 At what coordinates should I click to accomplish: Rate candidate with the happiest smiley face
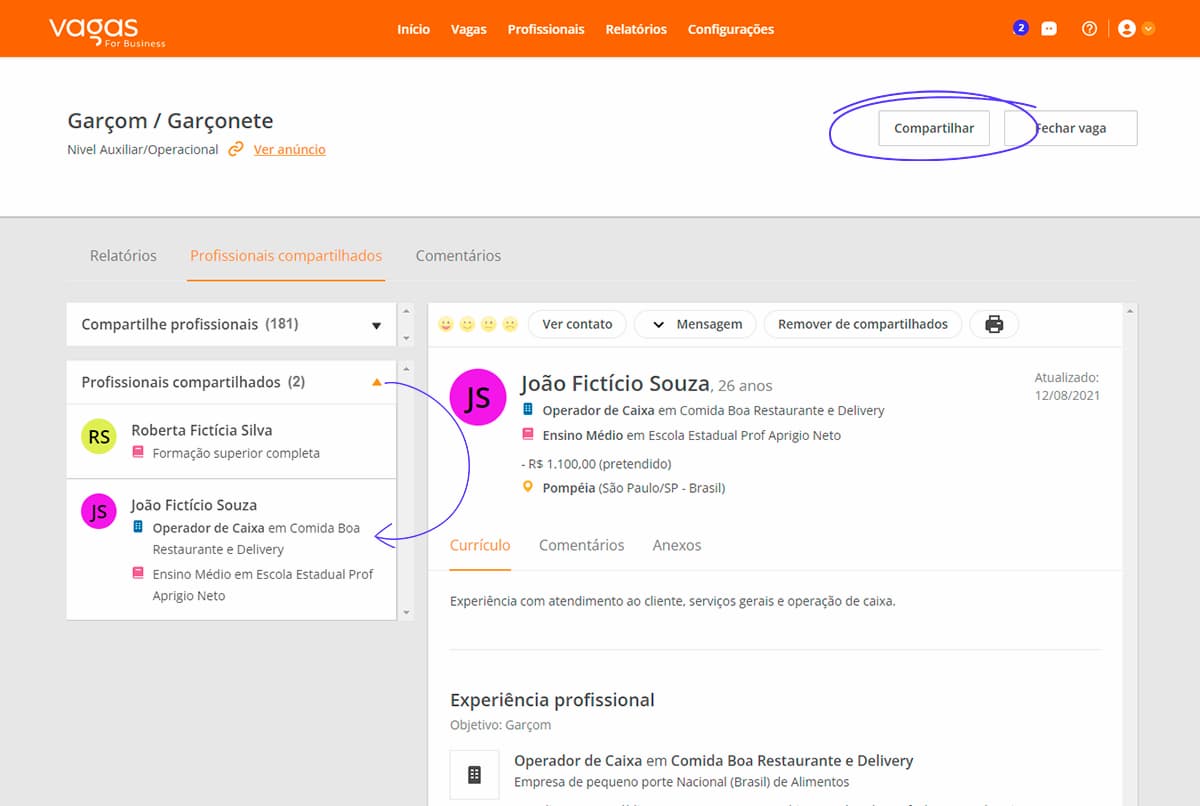pos(446,324)
